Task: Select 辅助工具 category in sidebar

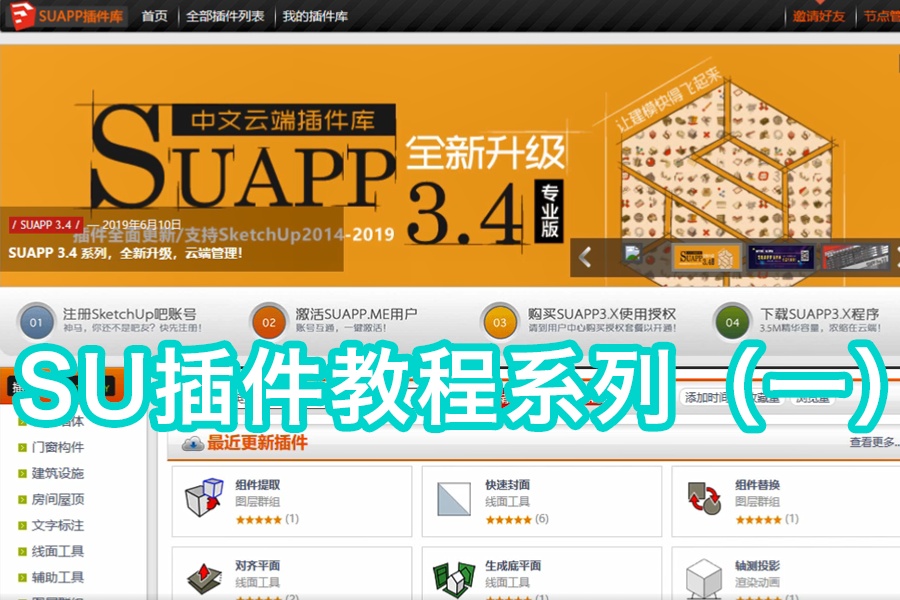Action: (x=58, y=577)
